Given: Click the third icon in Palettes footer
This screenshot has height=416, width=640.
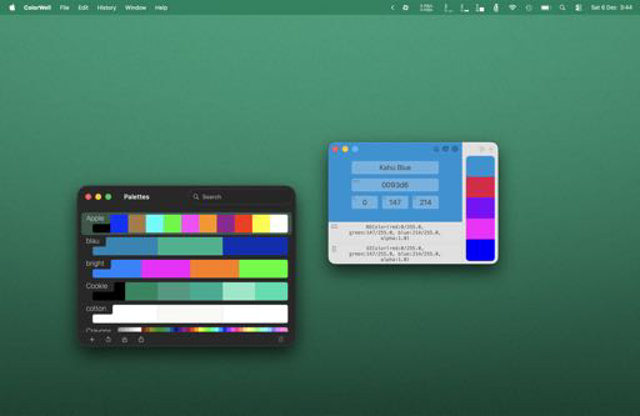Looking at the screenshot, I should click(x=124, y=339).
